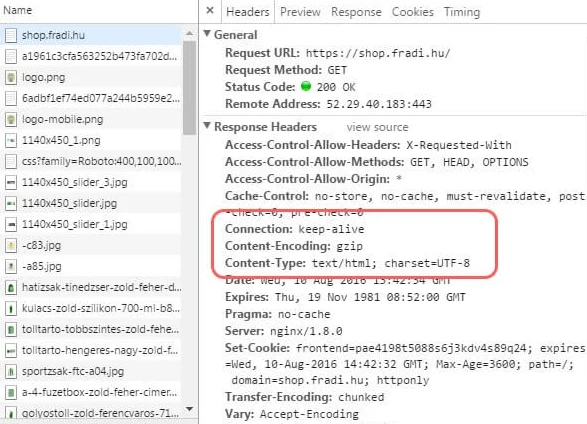Click the icon beside kulacs-zold-szilikon-700-ml
The height and width of the screenshot is (424, 587).
11,308
